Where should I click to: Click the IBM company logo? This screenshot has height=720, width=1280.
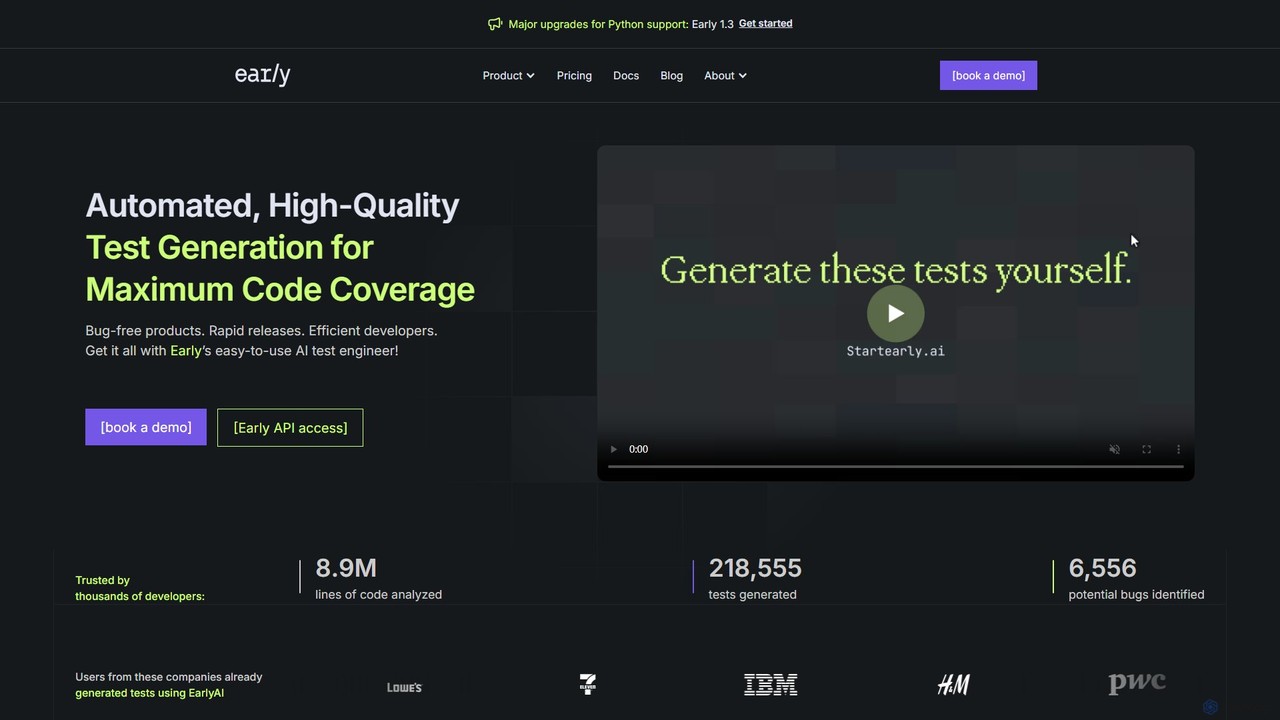click(771, 685)
